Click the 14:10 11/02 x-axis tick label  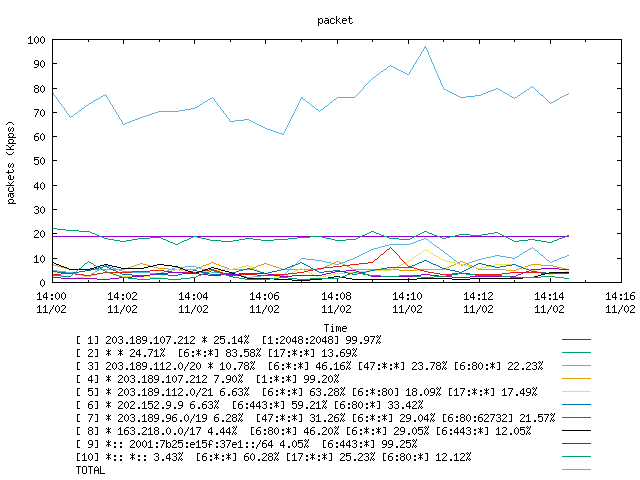[407, 302]
